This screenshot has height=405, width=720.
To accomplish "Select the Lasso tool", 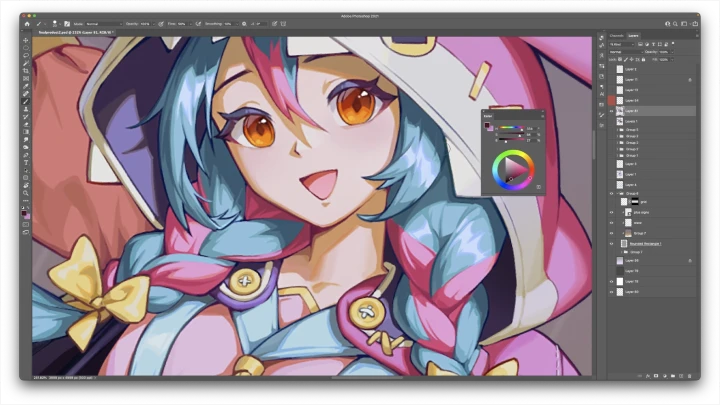I will pos(26,56).
